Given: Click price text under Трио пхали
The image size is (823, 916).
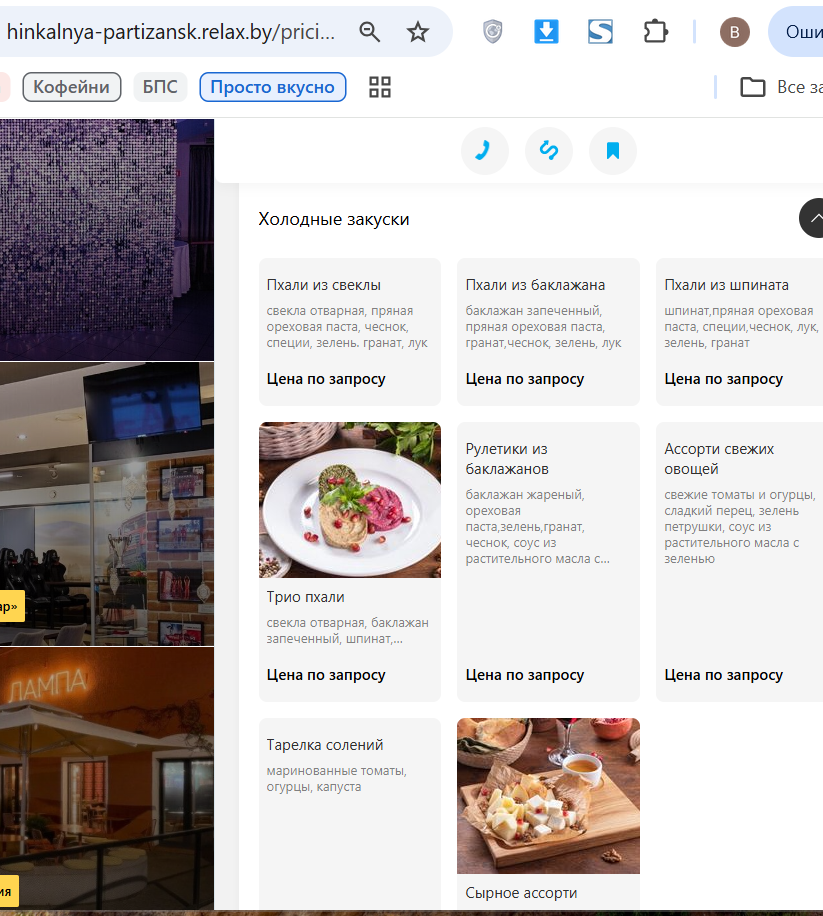Looking at the screenshot, I should (x=326, y=675).
